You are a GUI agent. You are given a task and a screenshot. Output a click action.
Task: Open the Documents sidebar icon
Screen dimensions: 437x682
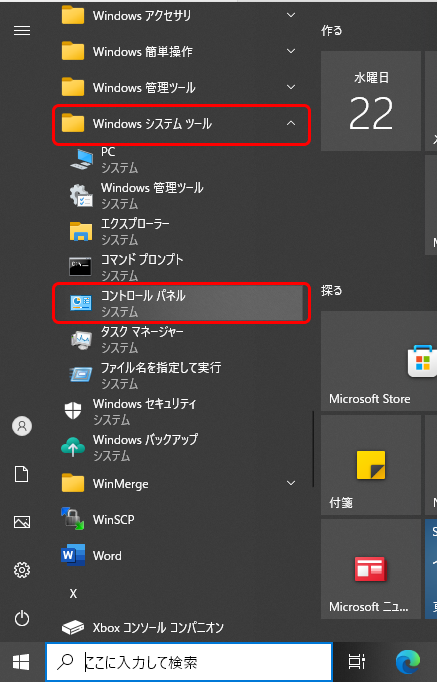(22, 474)
